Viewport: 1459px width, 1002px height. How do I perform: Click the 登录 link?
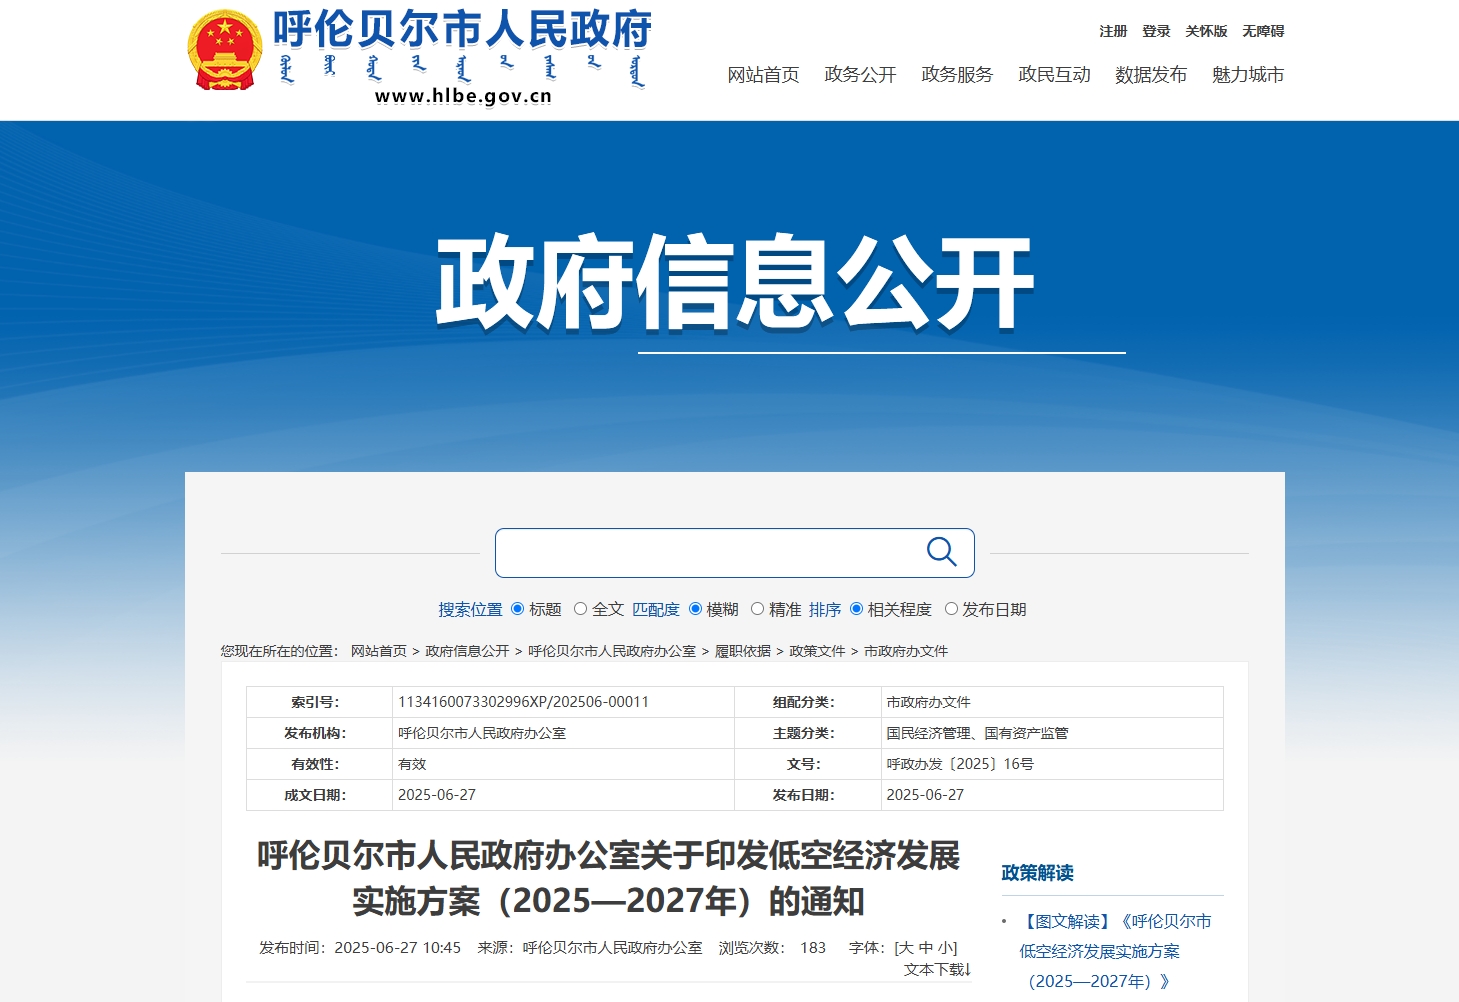[1156, 32]
